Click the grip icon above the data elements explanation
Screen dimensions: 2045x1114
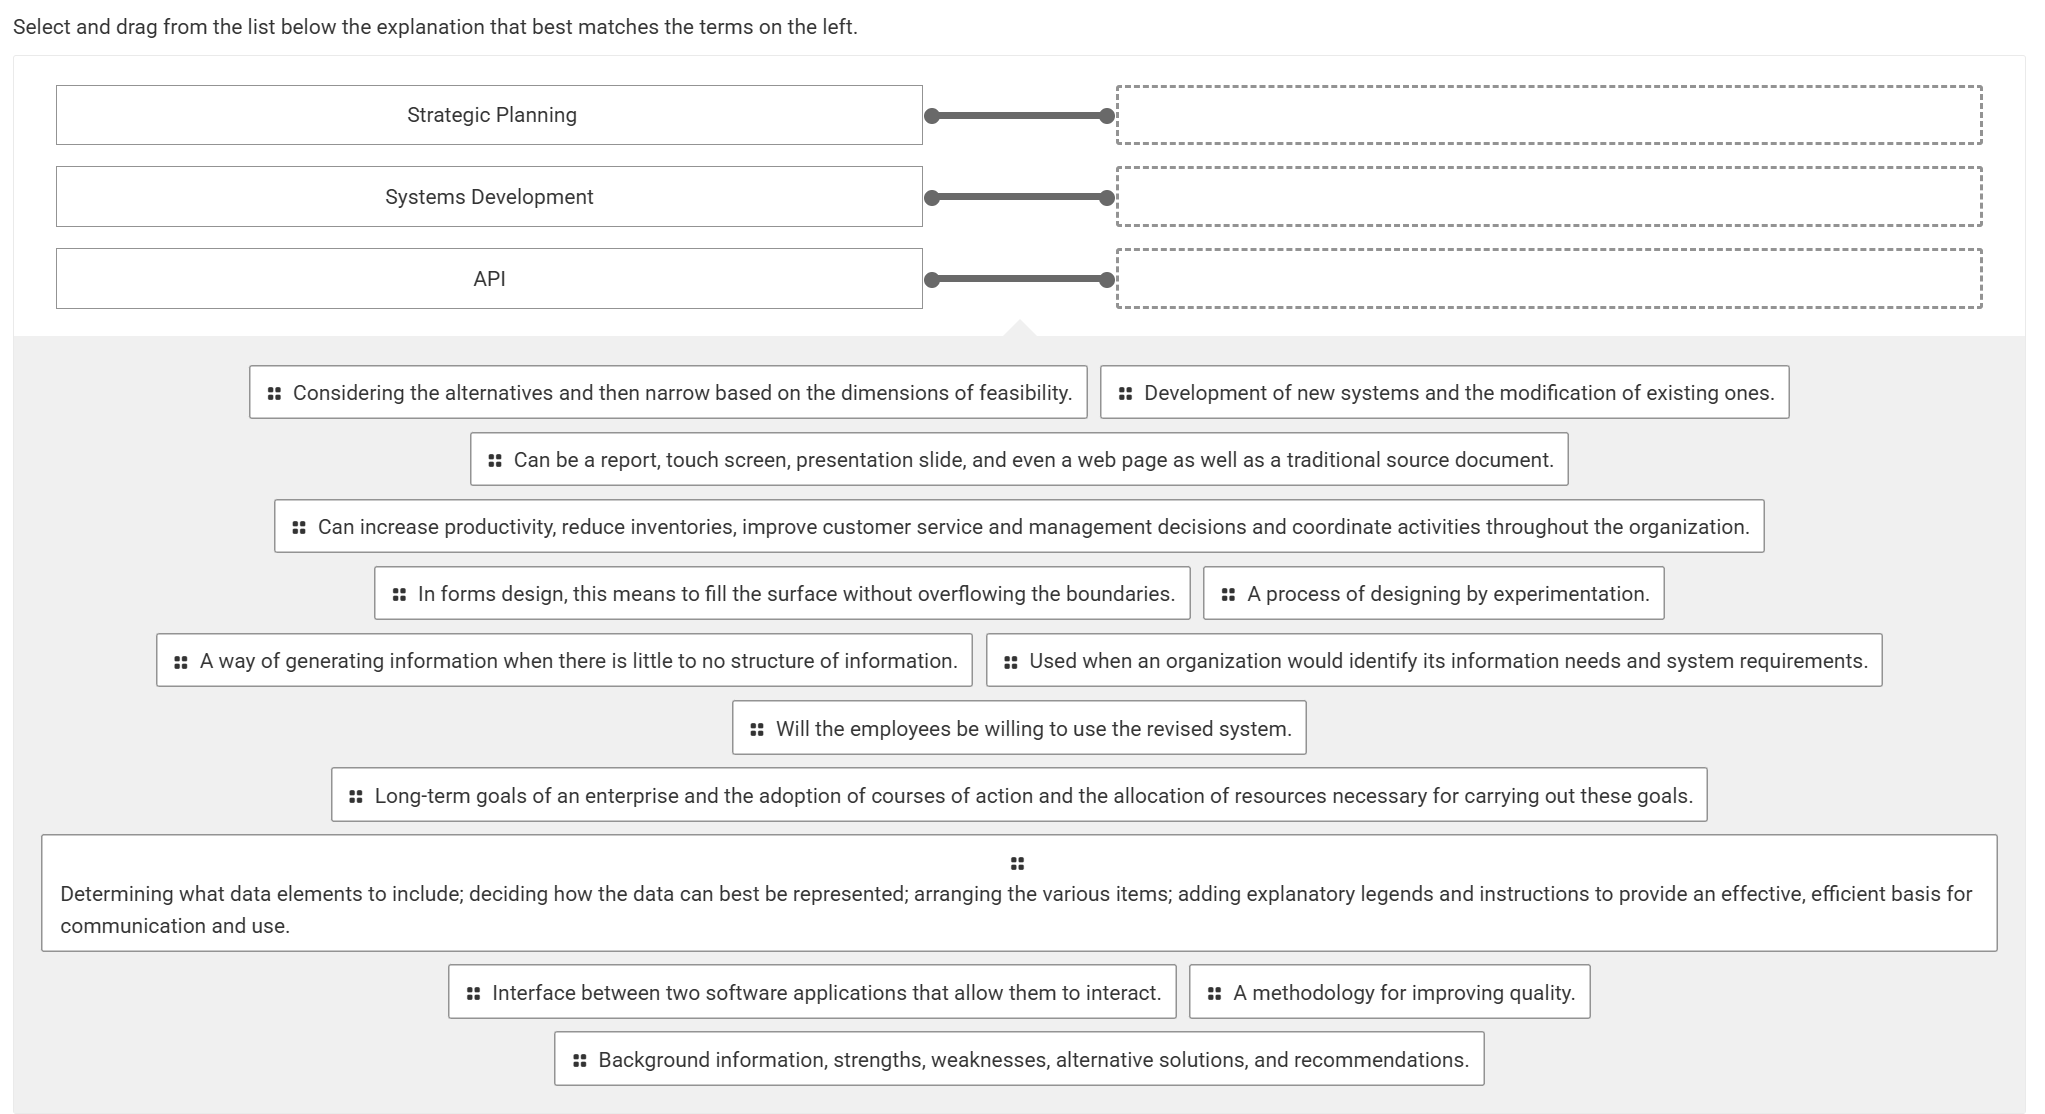[x=1019, y=862]
